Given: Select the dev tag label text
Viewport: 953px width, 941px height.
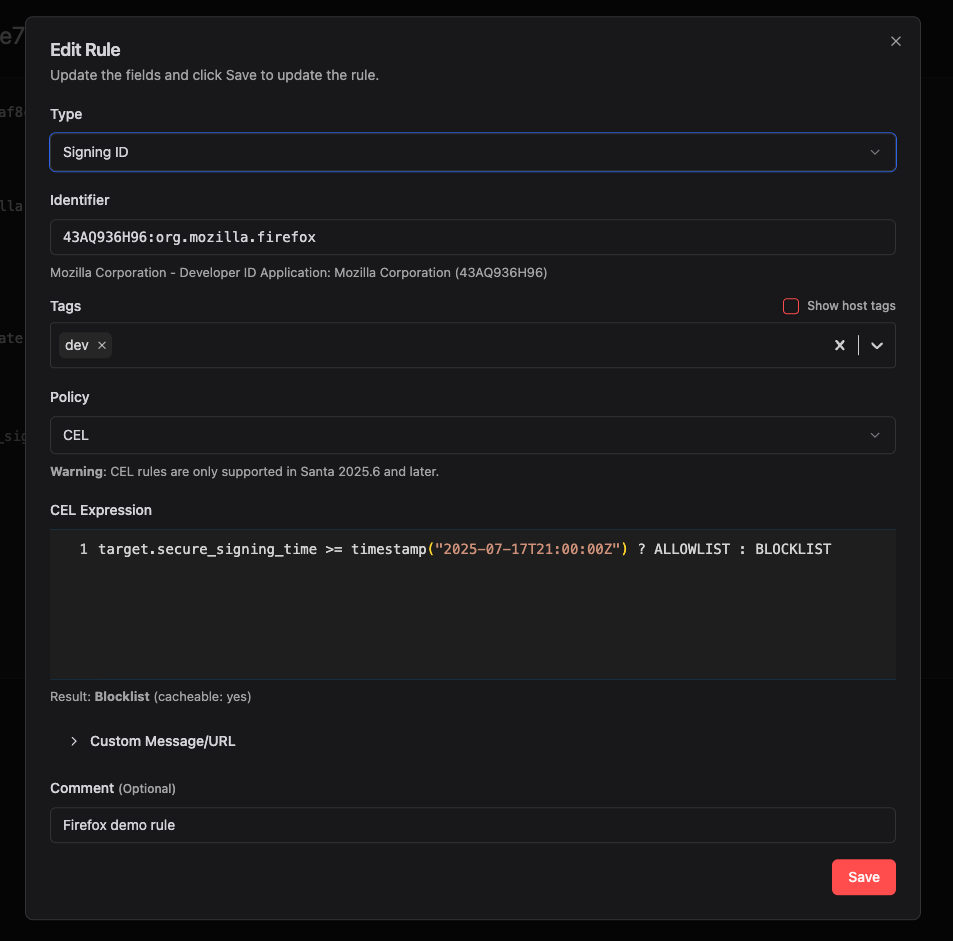Looking at the screenshot, I should coord(76,345).
